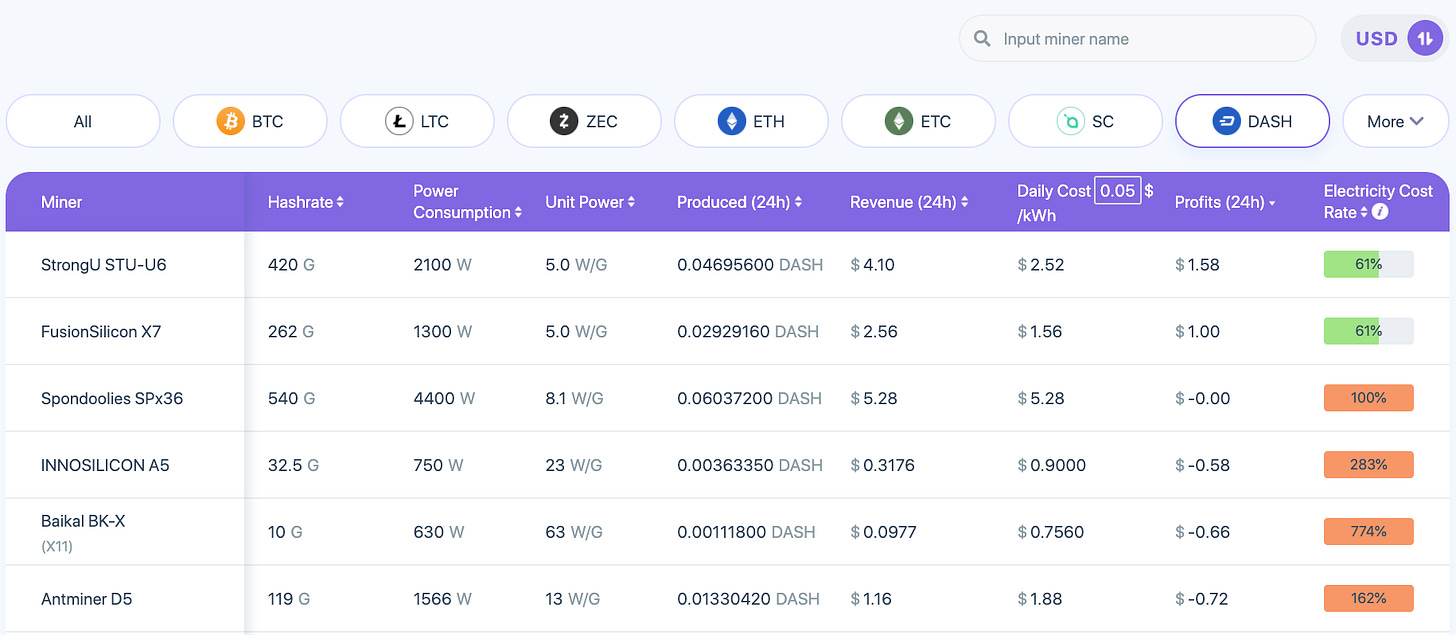Click the Siacoin logo icon
Screen dimensions: 1456x635
pyautogui.click(x=1071, y=122)
